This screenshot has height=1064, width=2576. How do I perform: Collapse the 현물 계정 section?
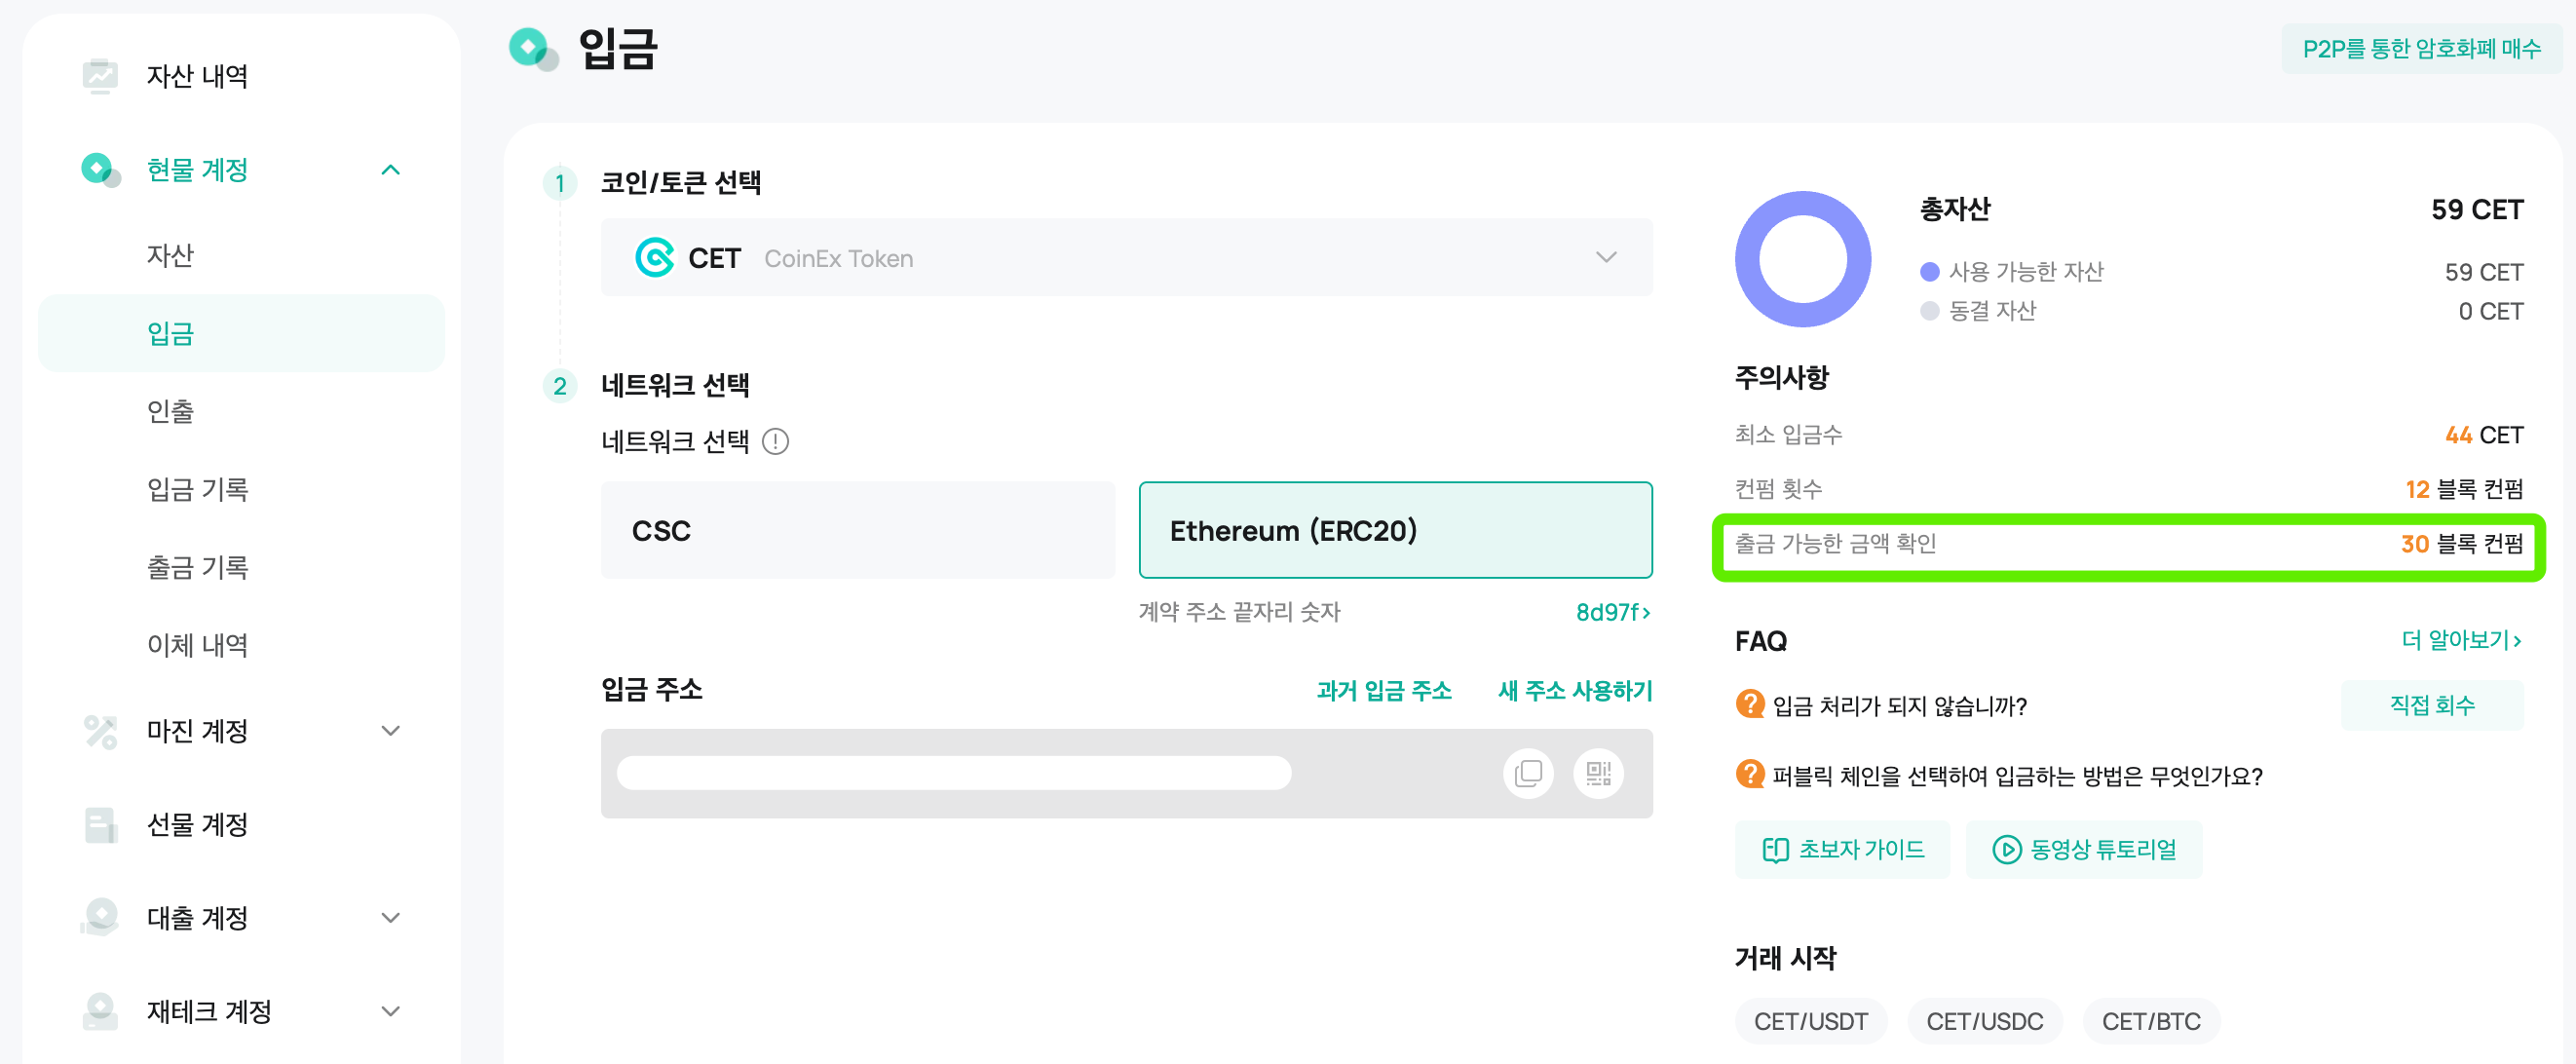(391, 170)
